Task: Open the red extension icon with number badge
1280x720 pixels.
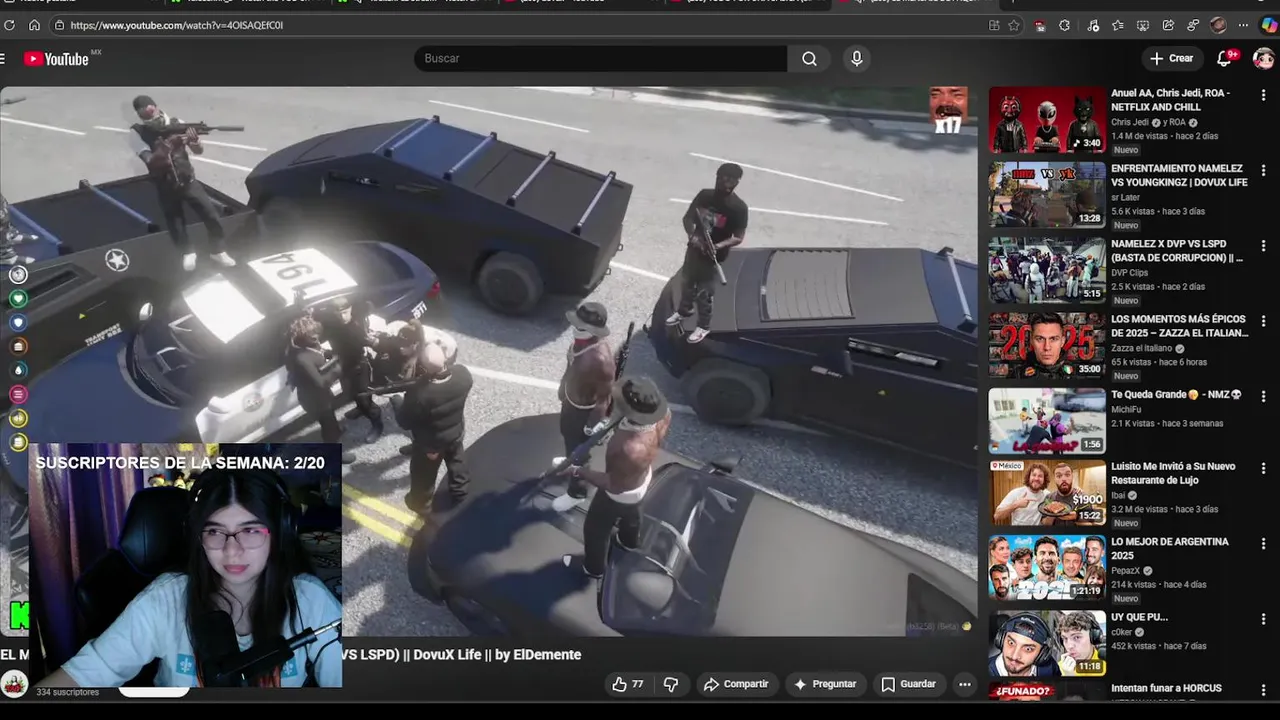Action: [x=1040, y=25]
